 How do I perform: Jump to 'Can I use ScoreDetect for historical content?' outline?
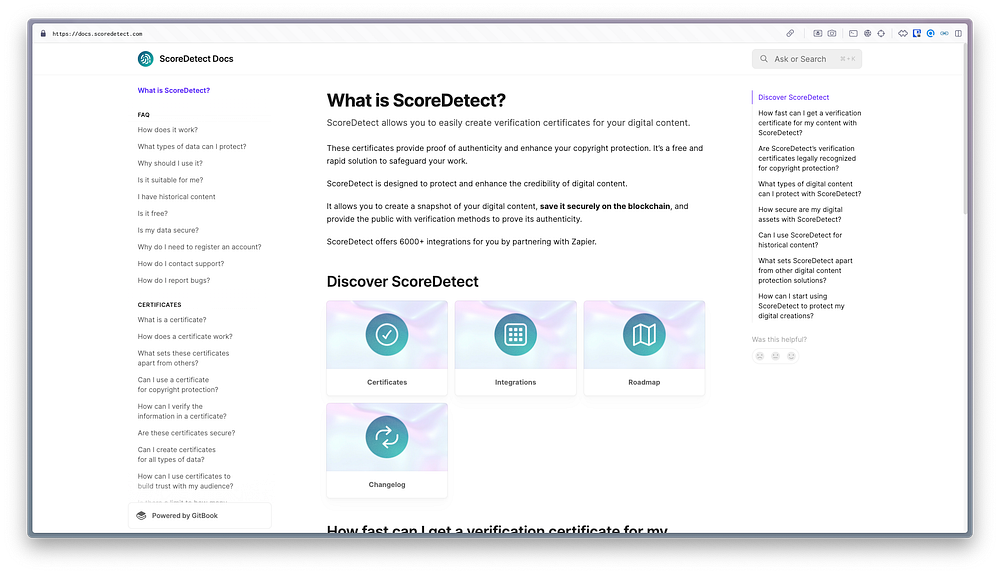800,240
